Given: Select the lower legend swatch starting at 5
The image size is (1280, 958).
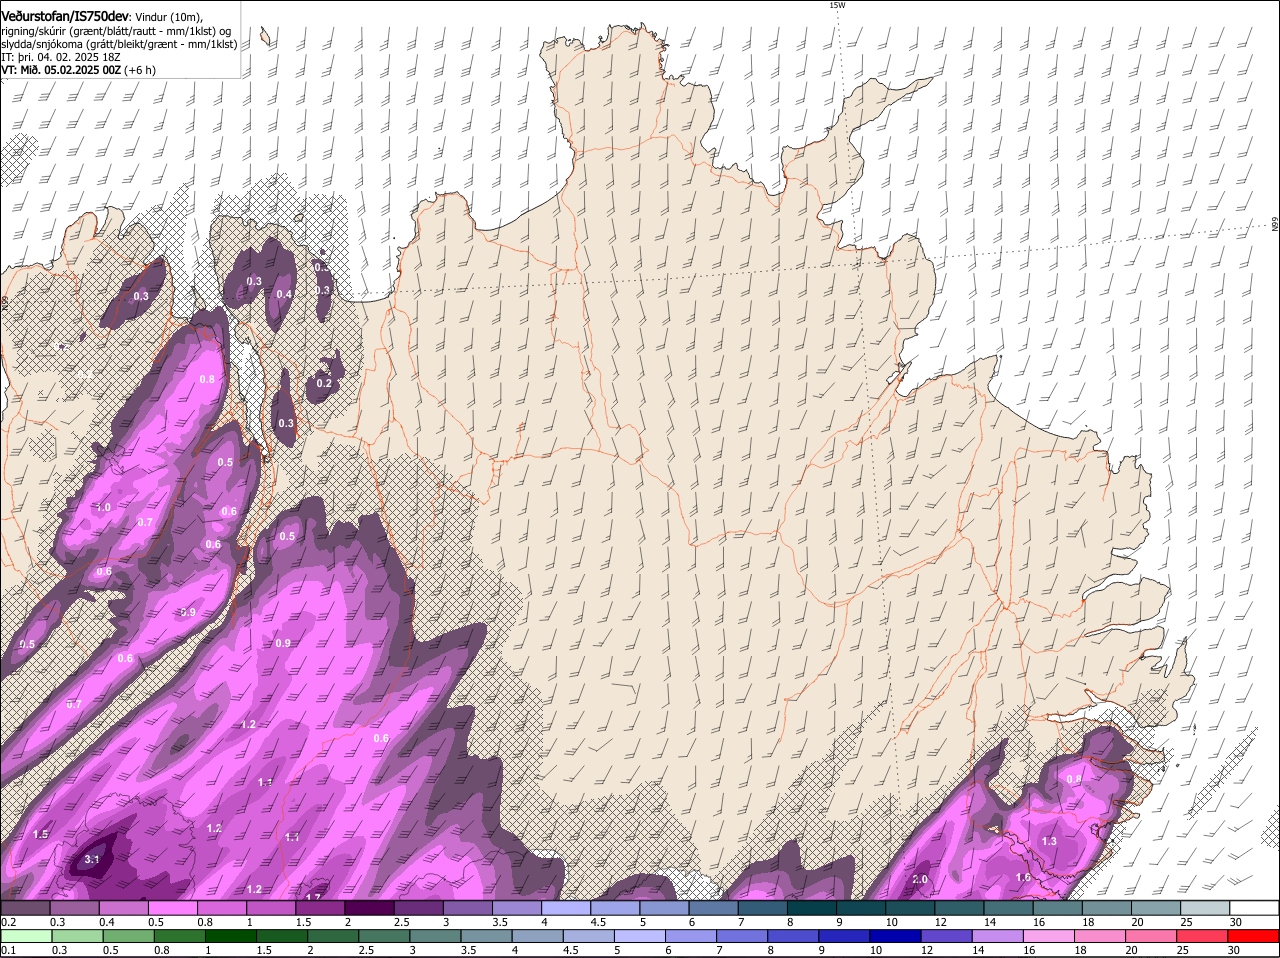Looking at the screenshot, I should pyautogui.click(x=641, y=936).
